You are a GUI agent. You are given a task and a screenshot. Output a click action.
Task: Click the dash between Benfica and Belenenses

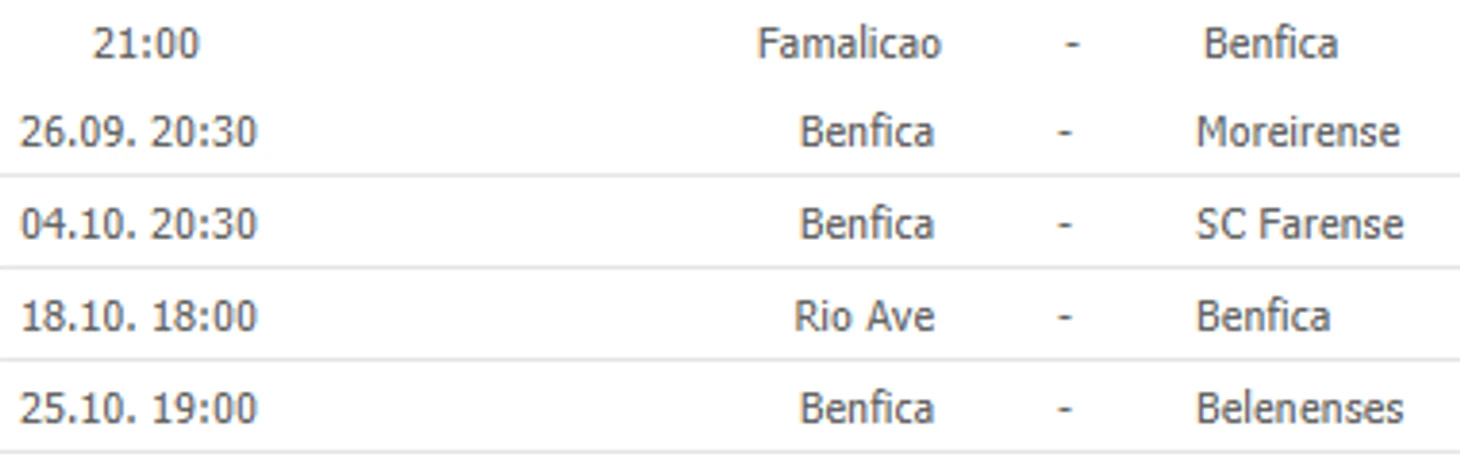1065,408
